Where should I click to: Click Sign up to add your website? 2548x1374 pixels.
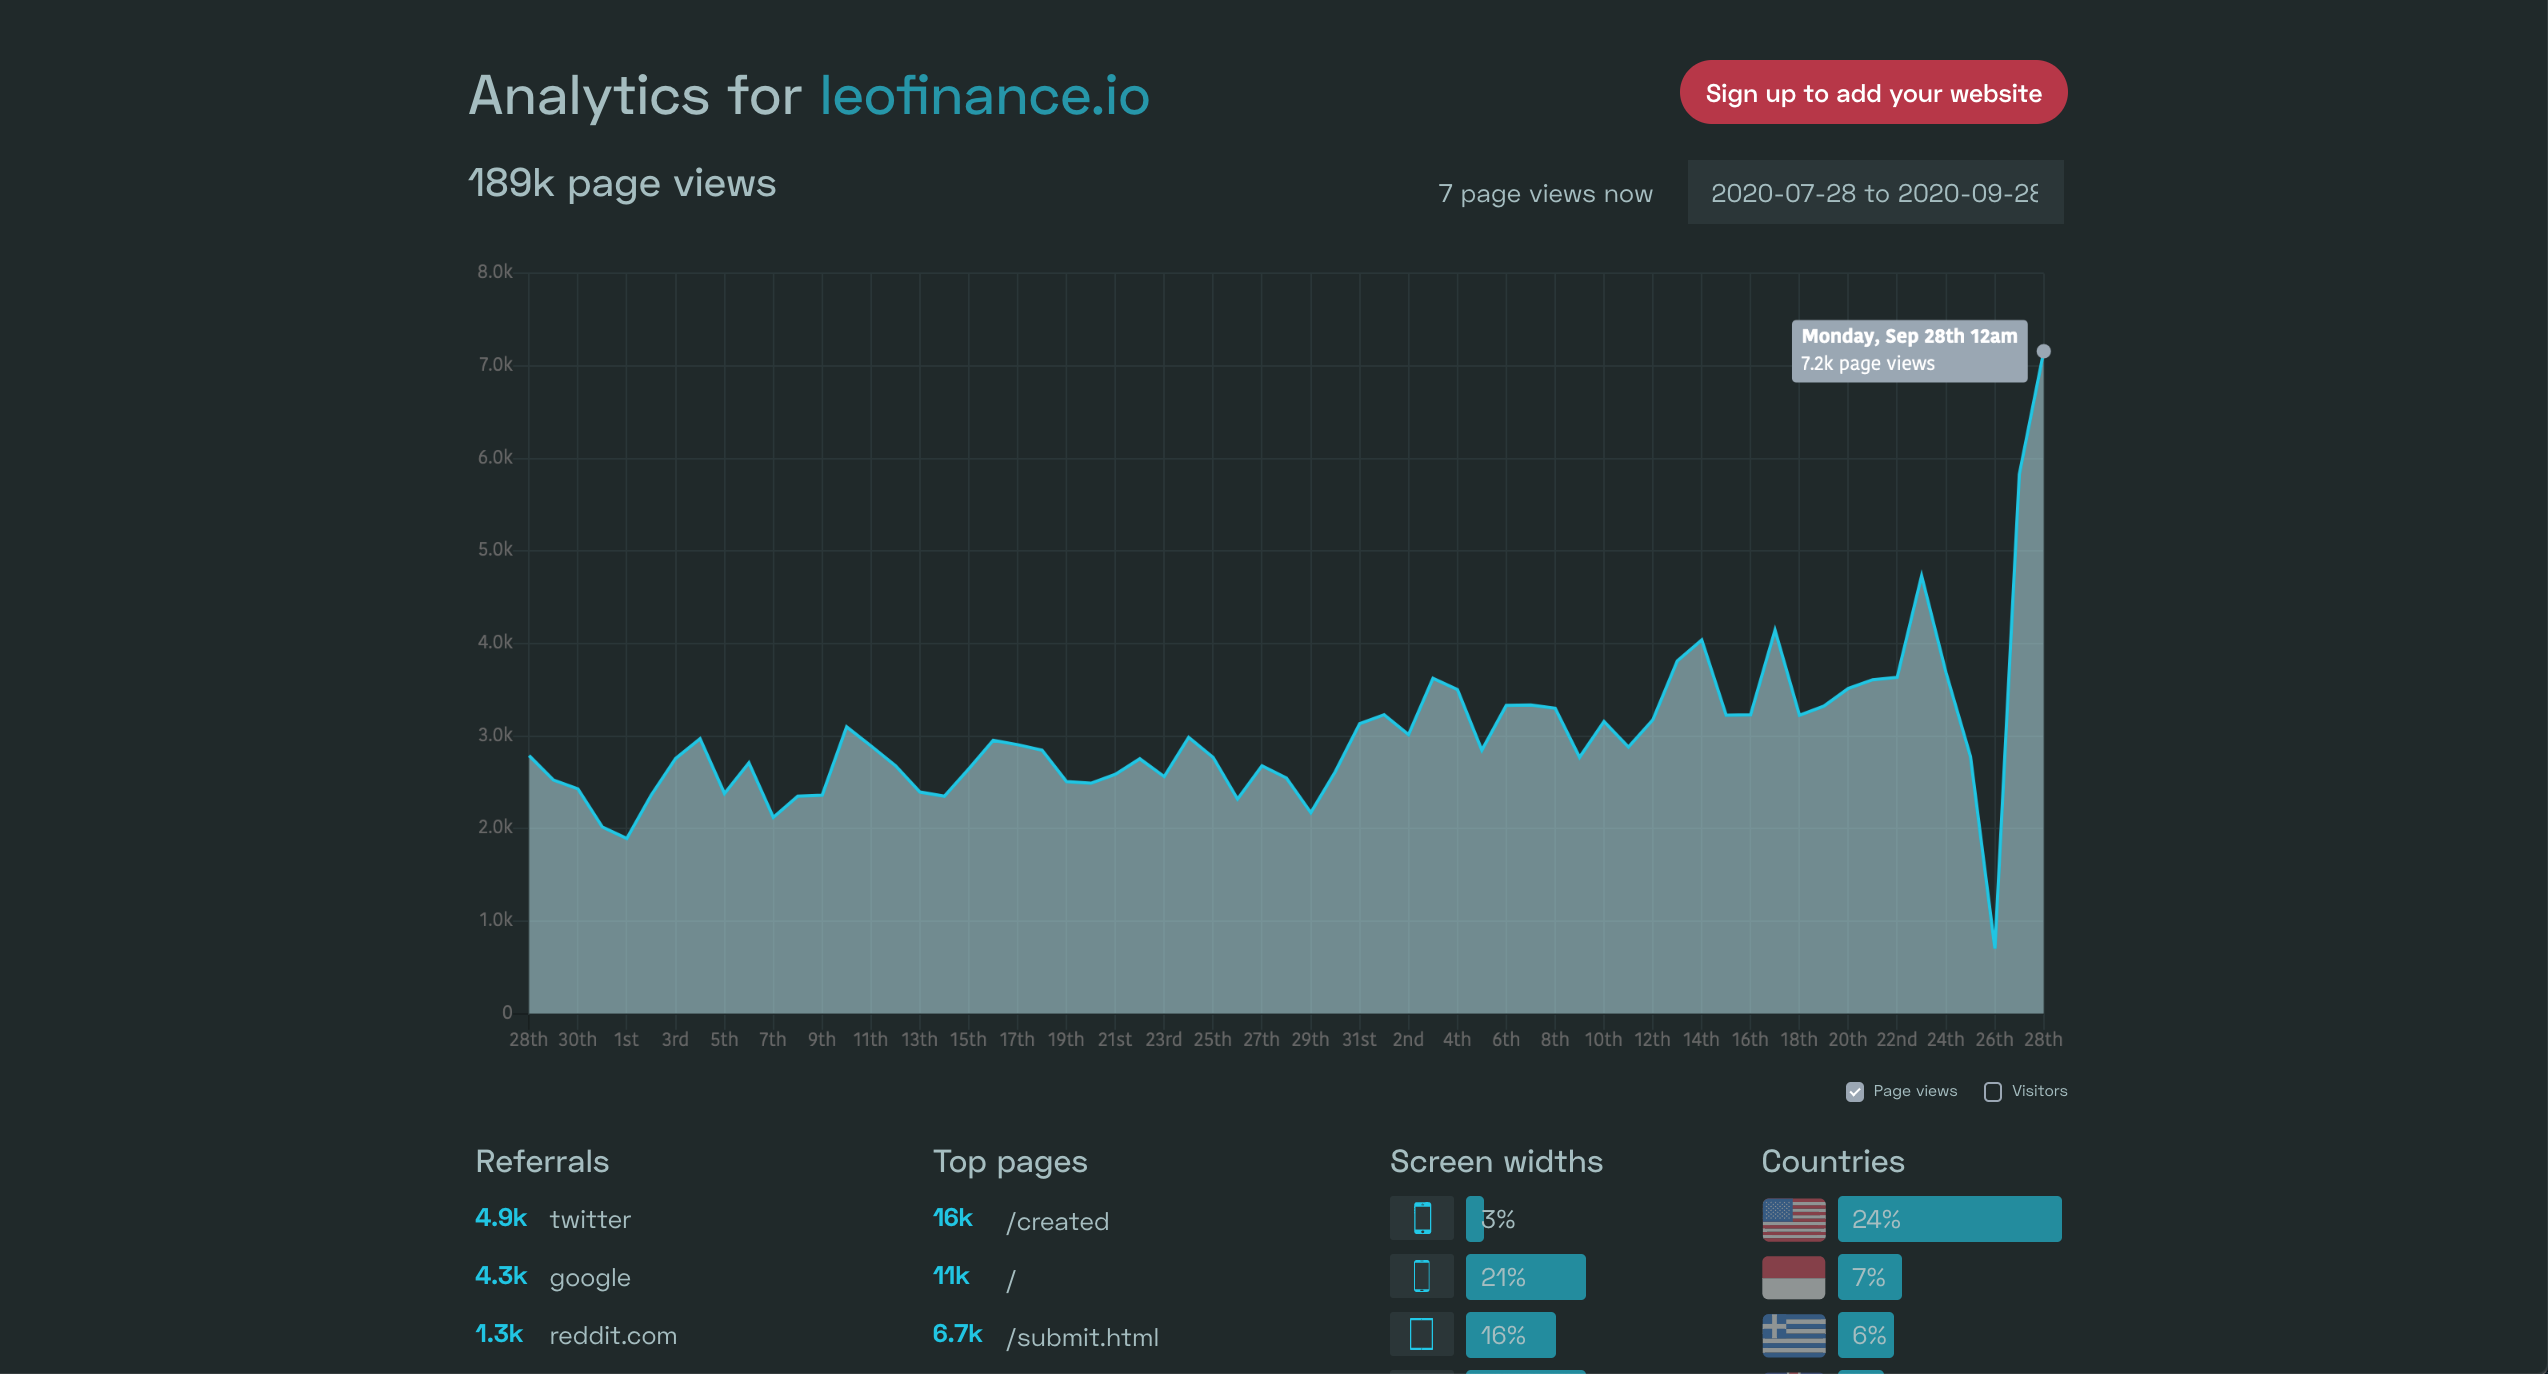1873,93
